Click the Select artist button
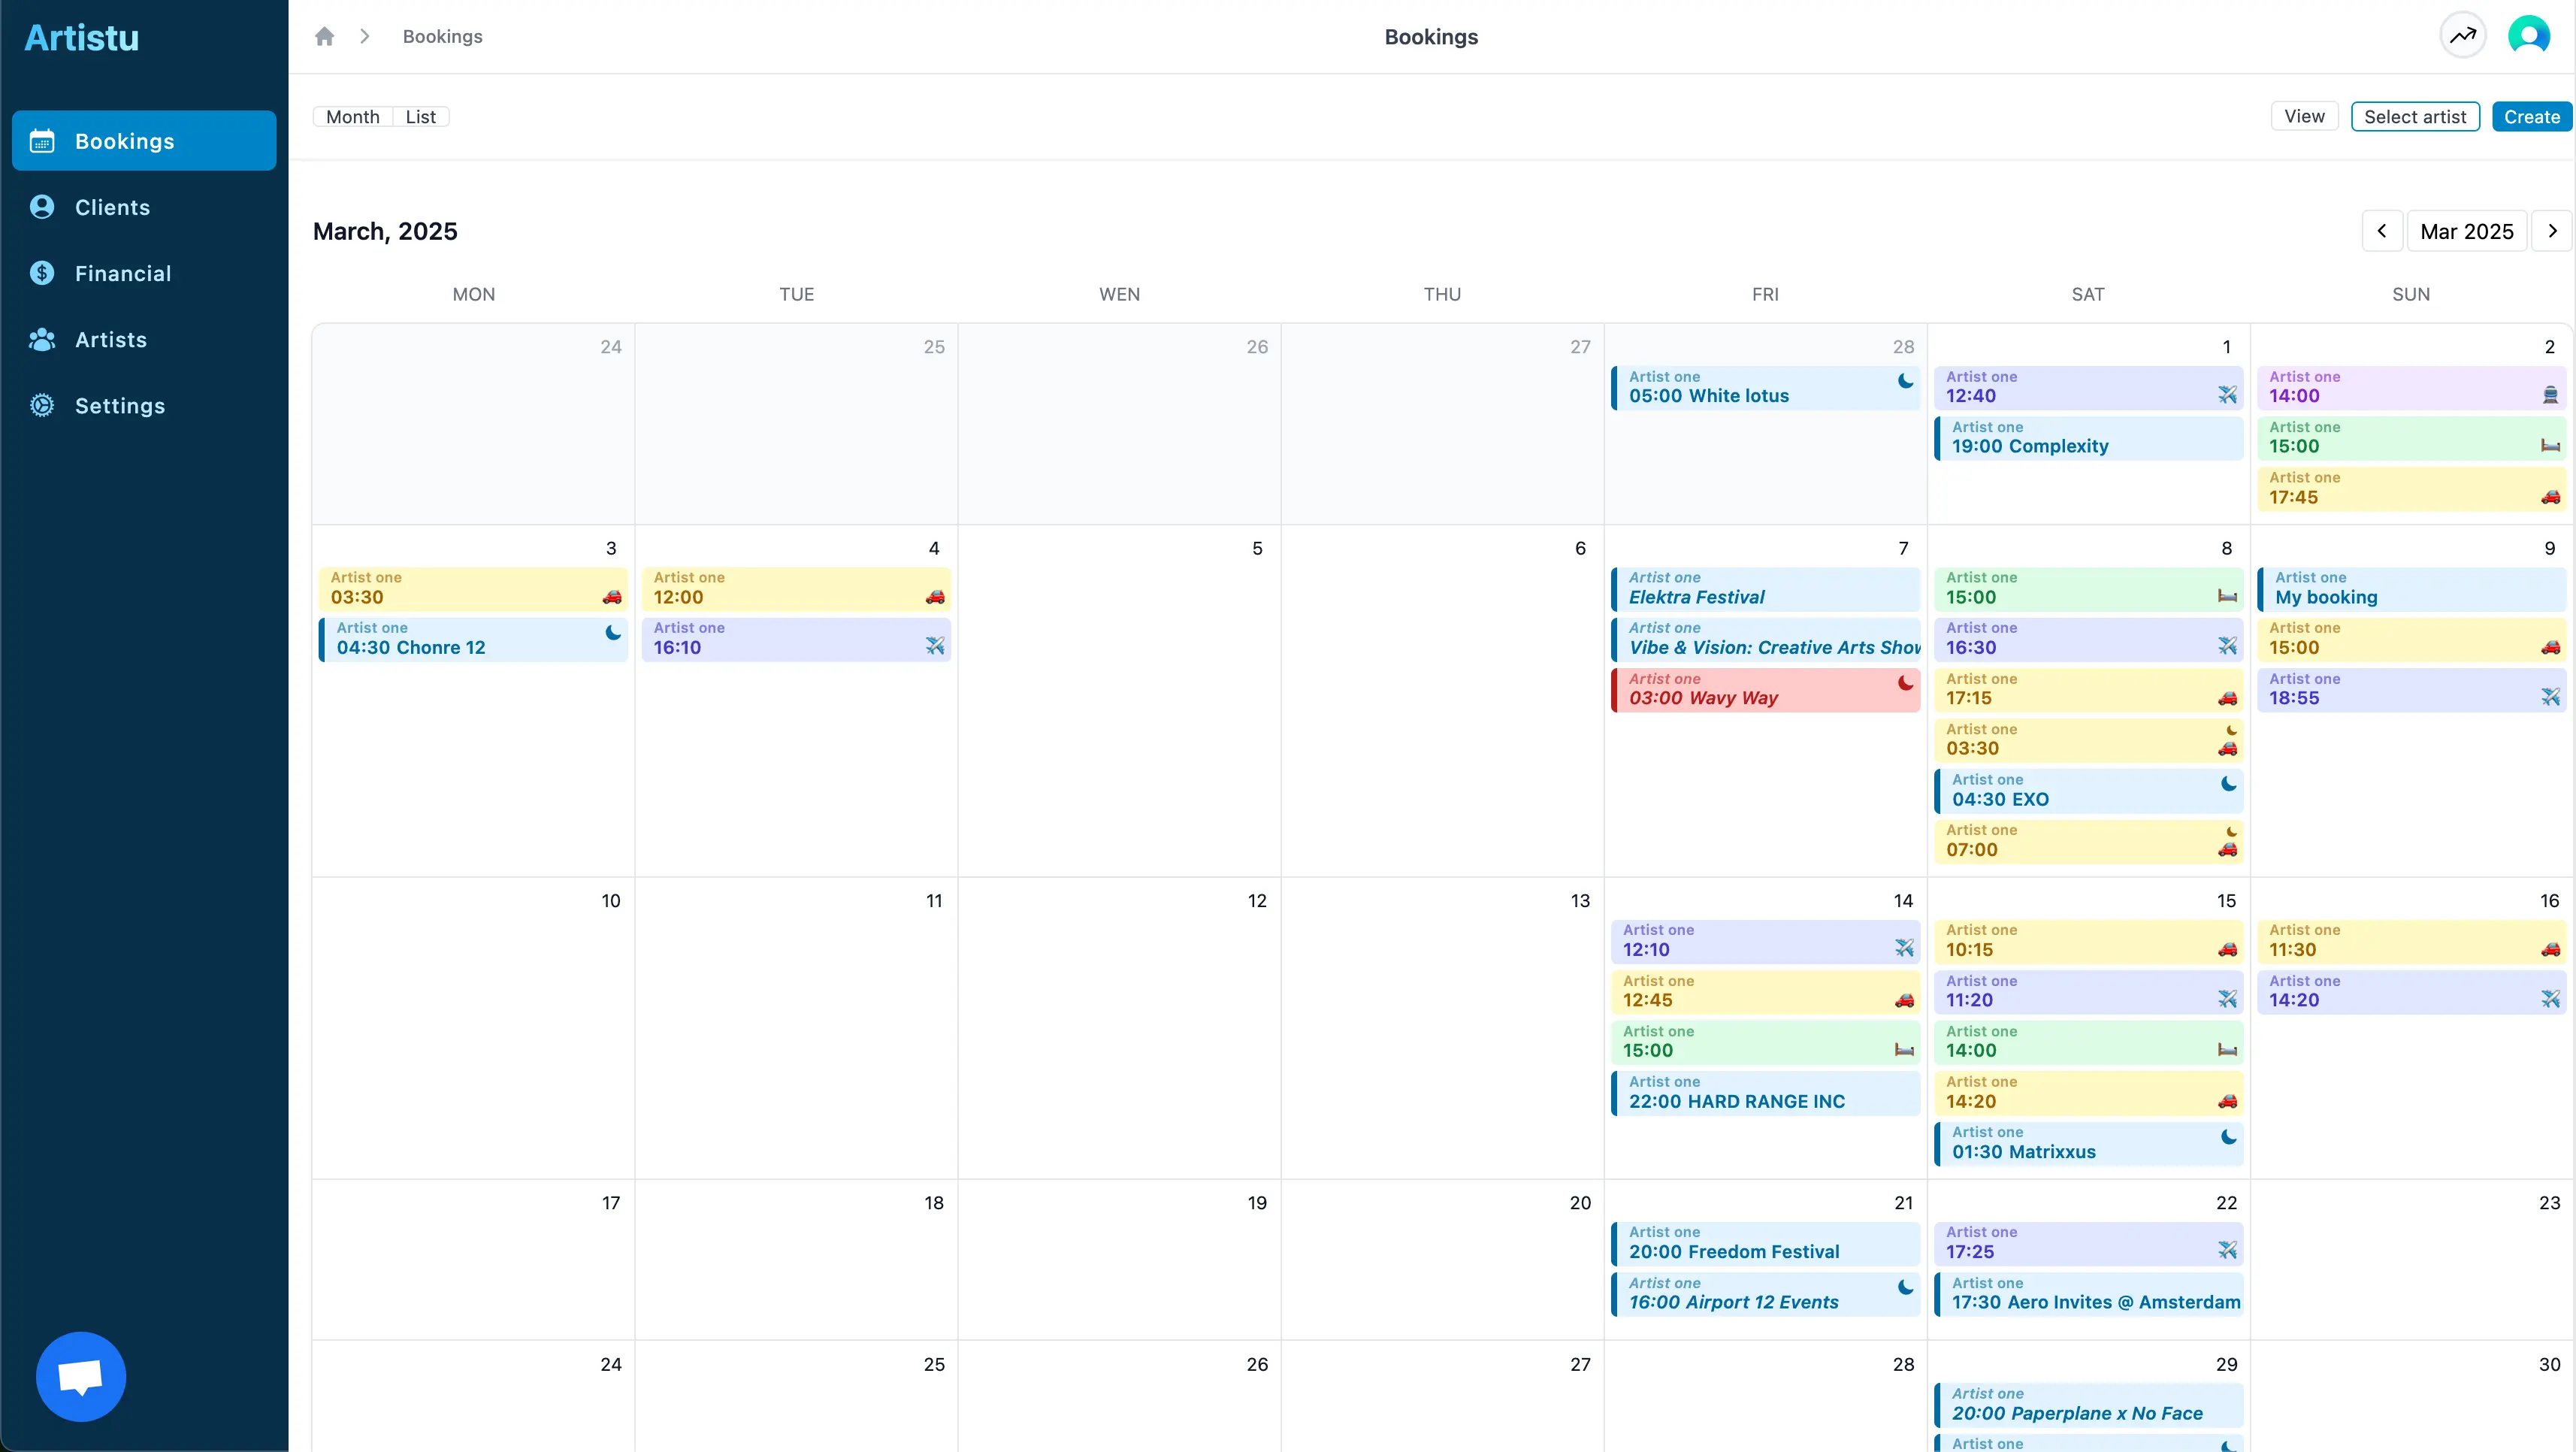Image resolution: width=2576 pixels, height=1452 pixels. 2416,116
